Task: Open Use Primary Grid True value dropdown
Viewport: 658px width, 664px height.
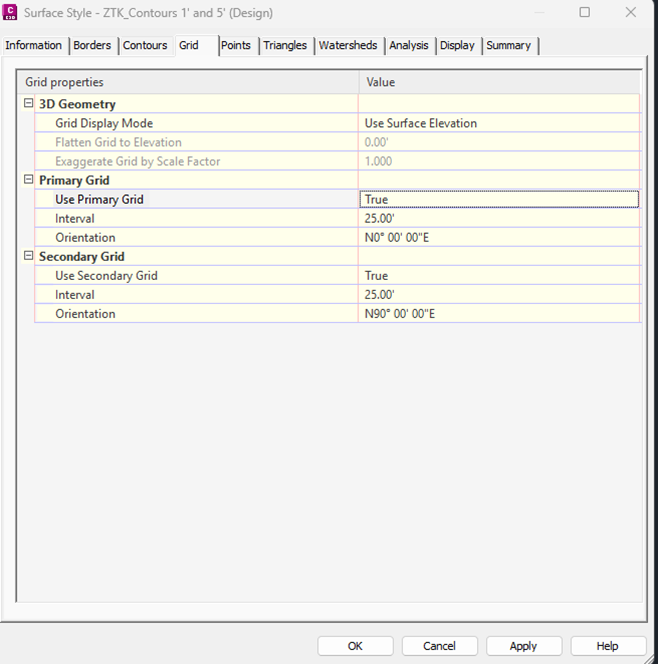Action: tap(499, 199)
